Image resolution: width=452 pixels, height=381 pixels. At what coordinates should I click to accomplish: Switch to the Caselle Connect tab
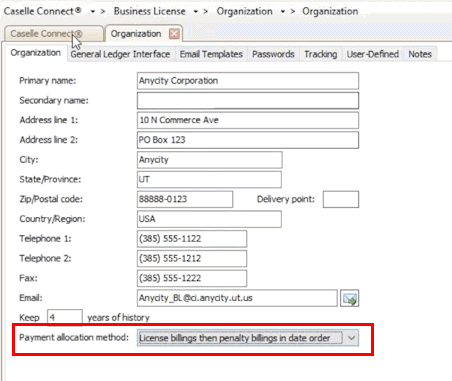53,34
